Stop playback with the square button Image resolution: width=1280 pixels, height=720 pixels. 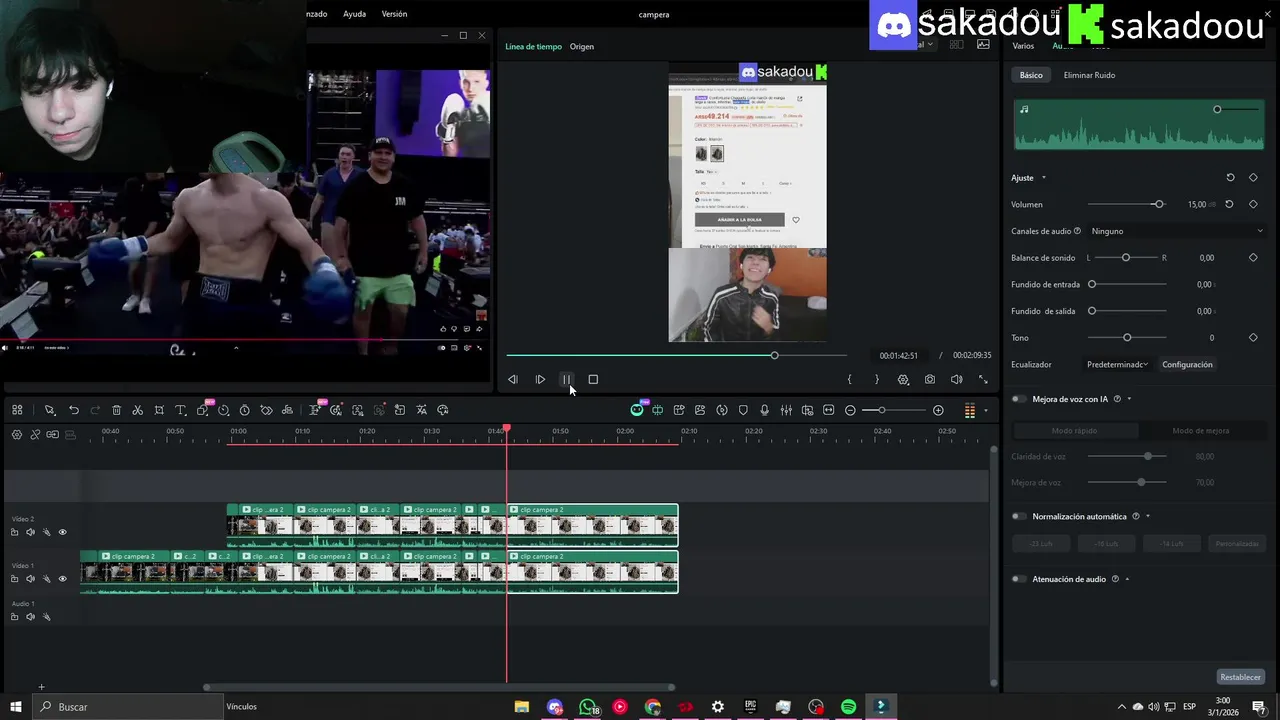point(593,380)
